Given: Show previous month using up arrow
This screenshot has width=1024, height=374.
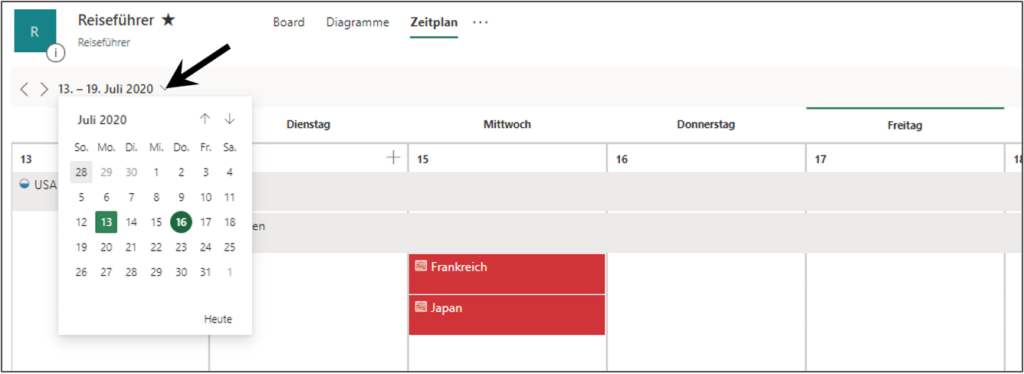Looking at the screenshot, I should coord(205,119).
